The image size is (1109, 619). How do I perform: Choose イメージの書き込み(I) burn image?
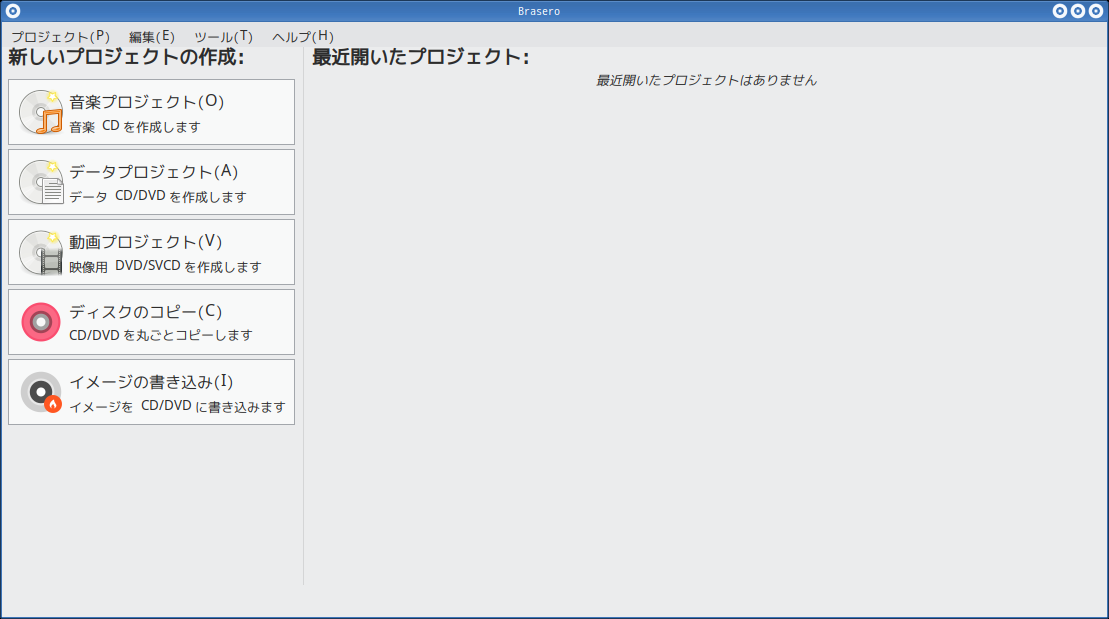coord(151,392)
